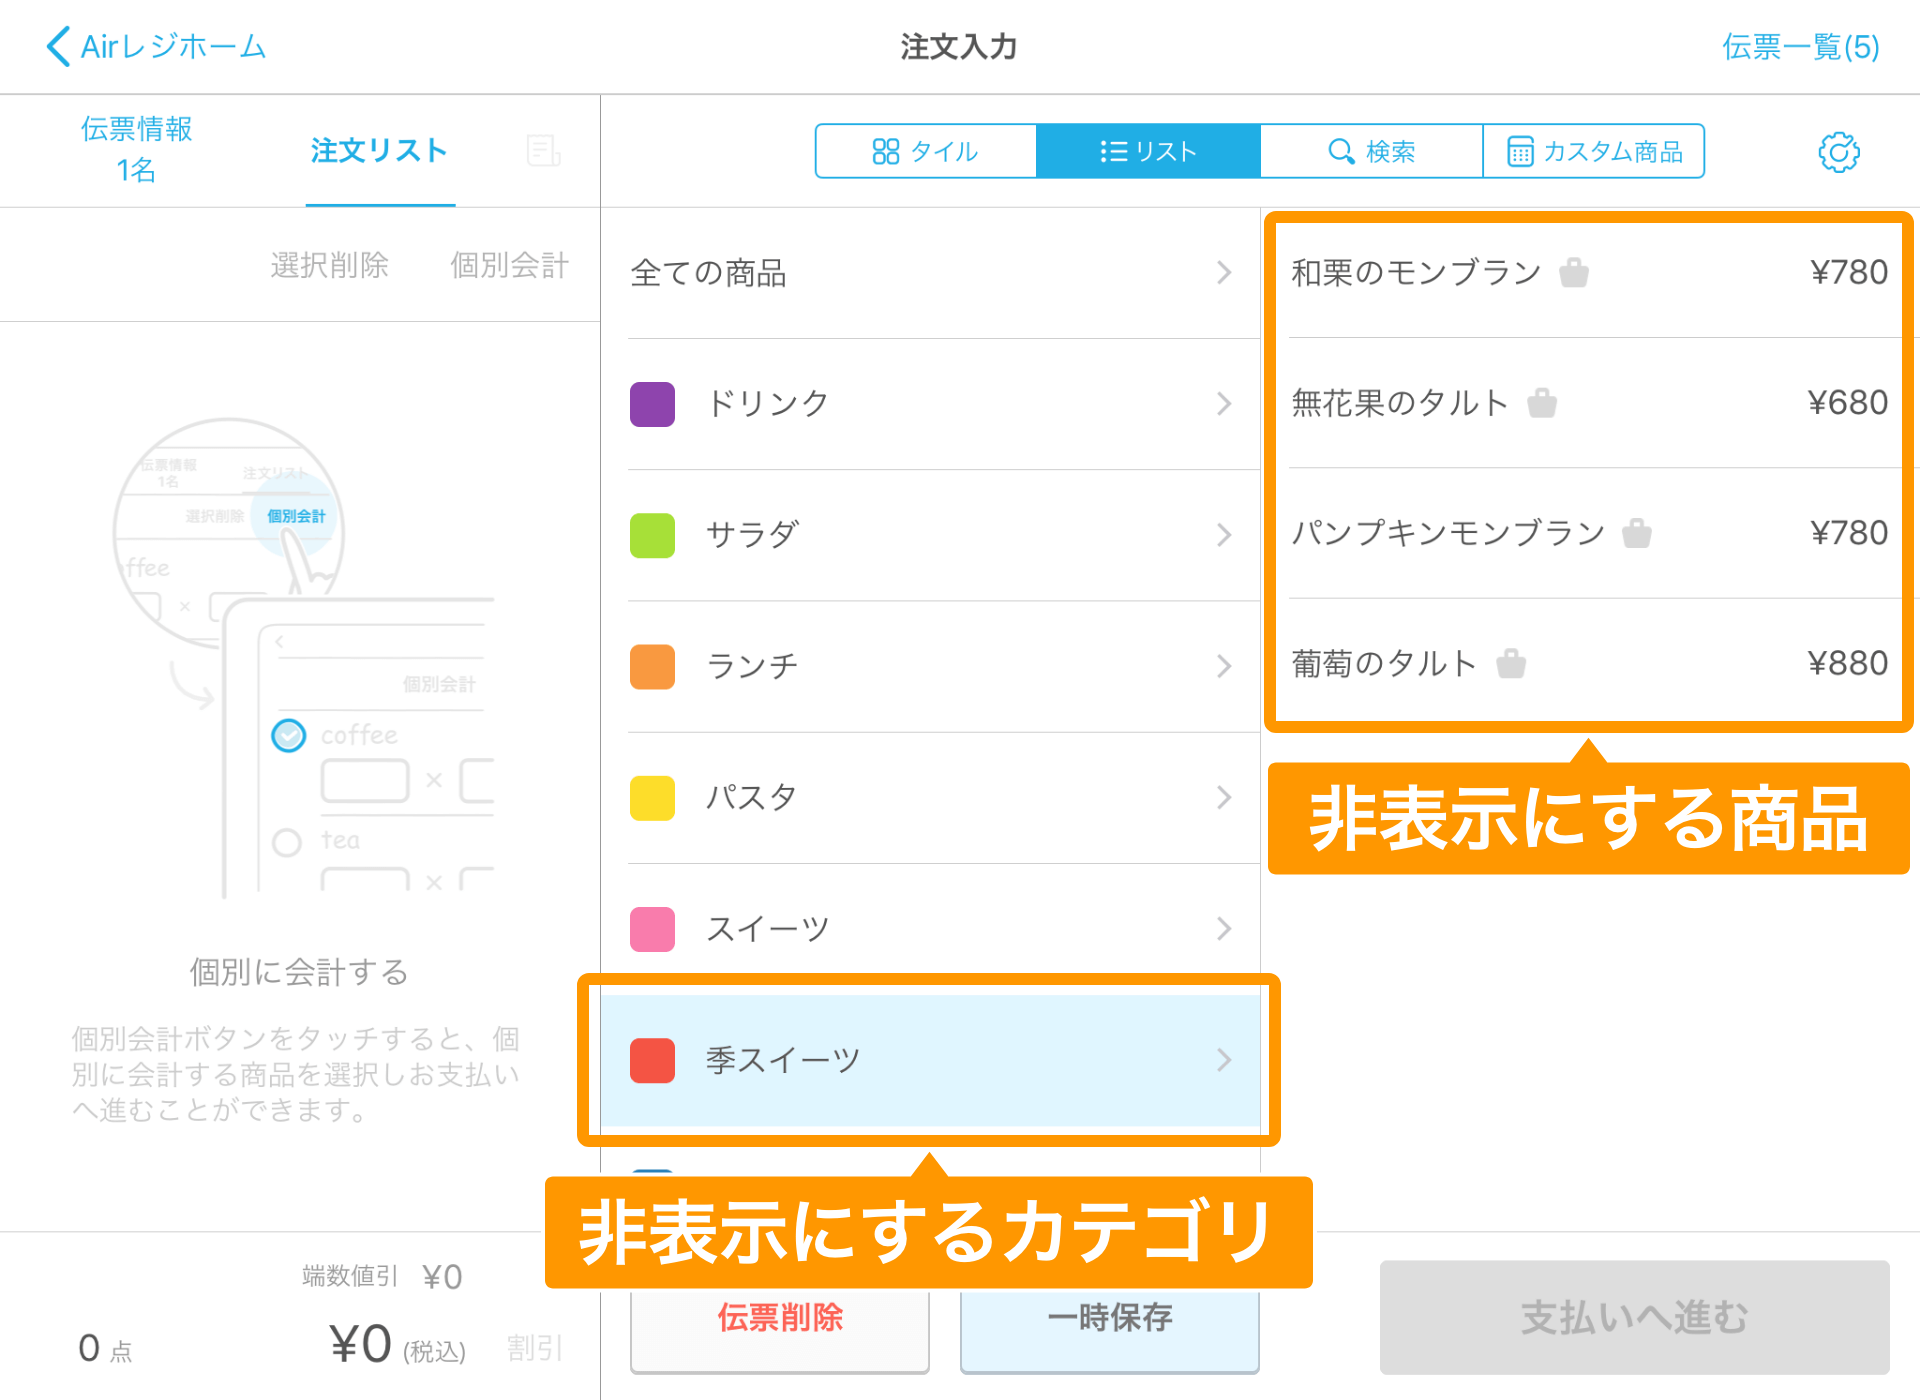Click the takeout bag icon next to 無花果のタルト
Image resolution: width=1920 pixels, height=1400 pixels.
[x=1542, y=403]
